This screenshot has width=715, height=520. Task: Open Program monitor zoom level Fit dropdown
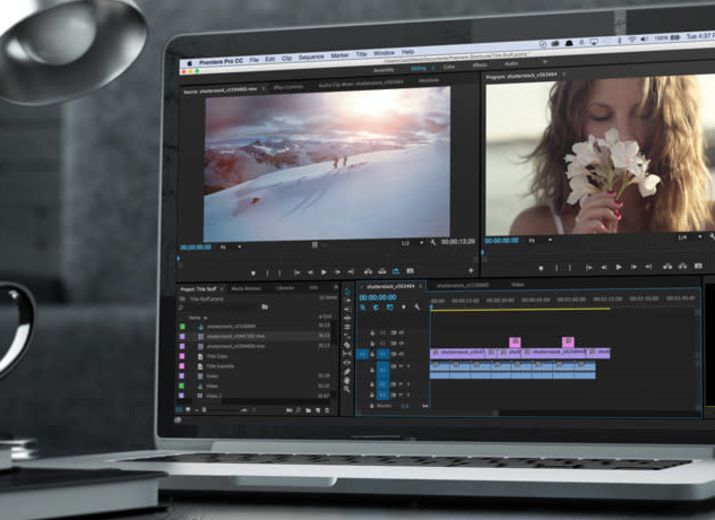(x=540, y=240)
